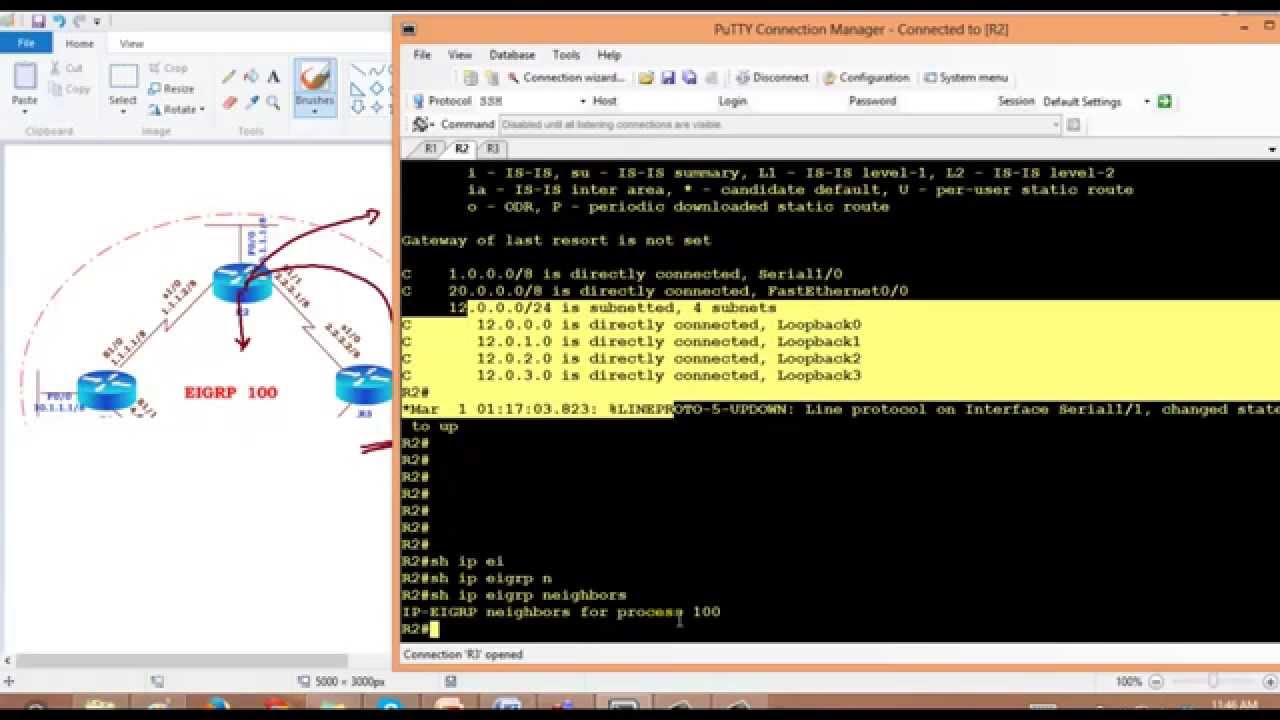Open the Paste dropdown arrow
This screenshot has width=1280, height=720.
(x=25, y=110)
